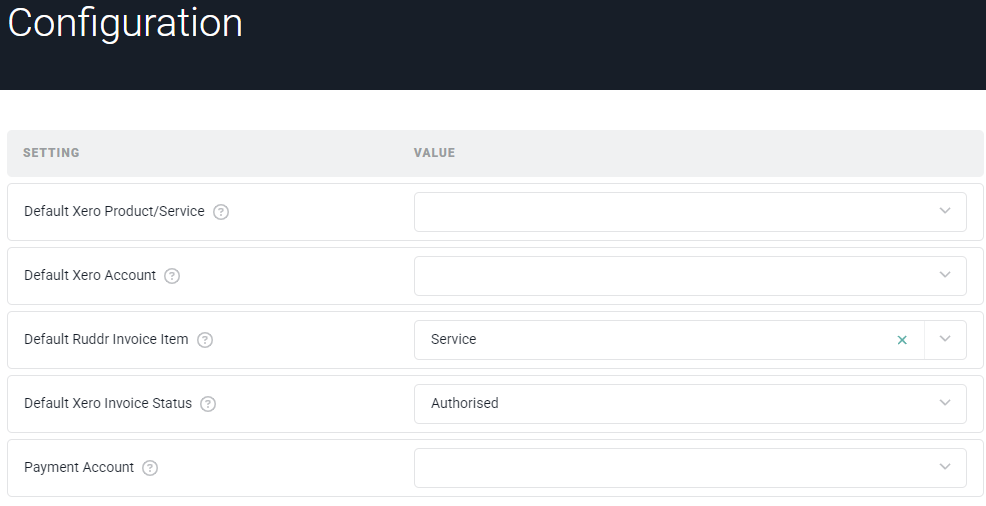Click help icon beside Default Xero Product/Service
The height and width of the screenshot is (506, 986).
pos(221,212)
